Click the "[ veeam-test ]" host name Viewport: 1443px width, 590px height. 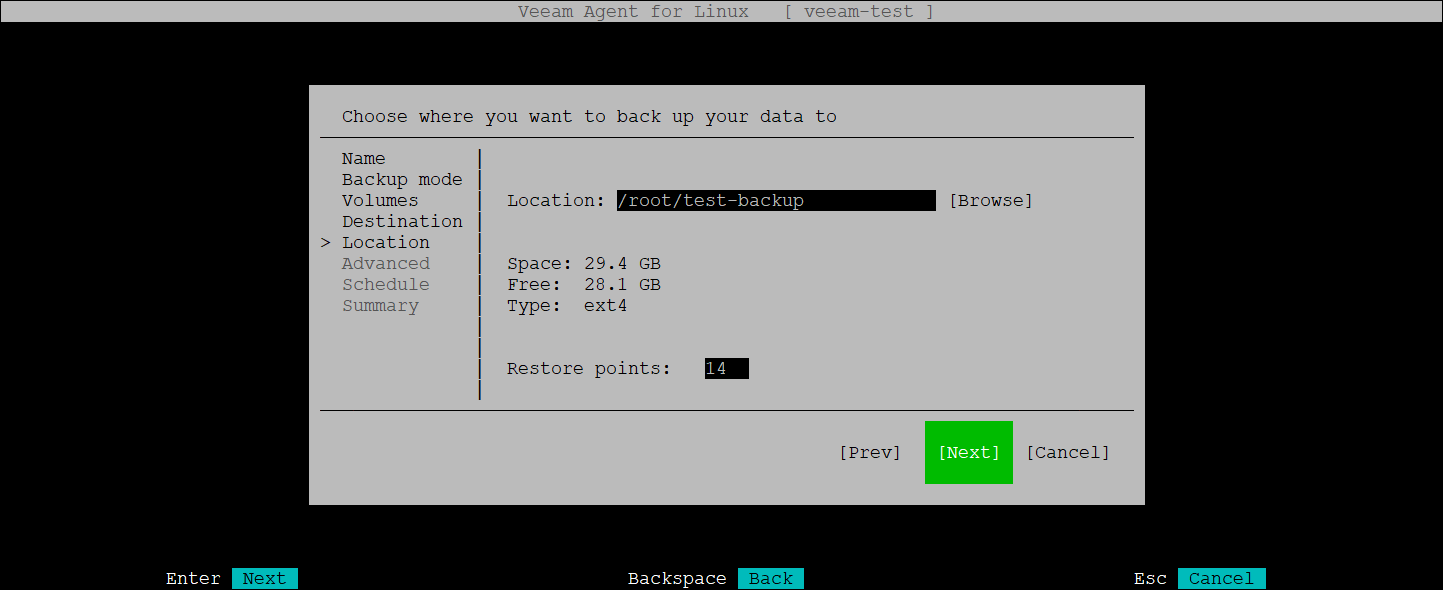(860, 11)
